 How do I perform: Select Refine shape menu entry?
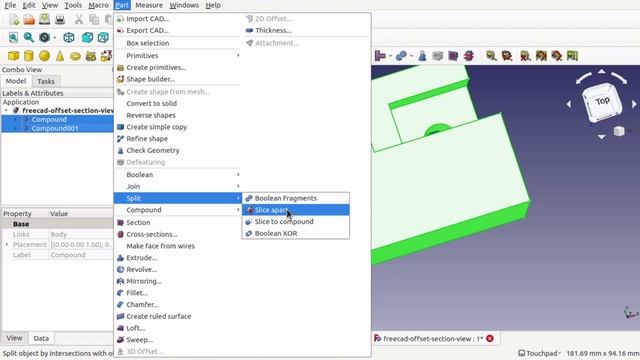tap(178, 139)
